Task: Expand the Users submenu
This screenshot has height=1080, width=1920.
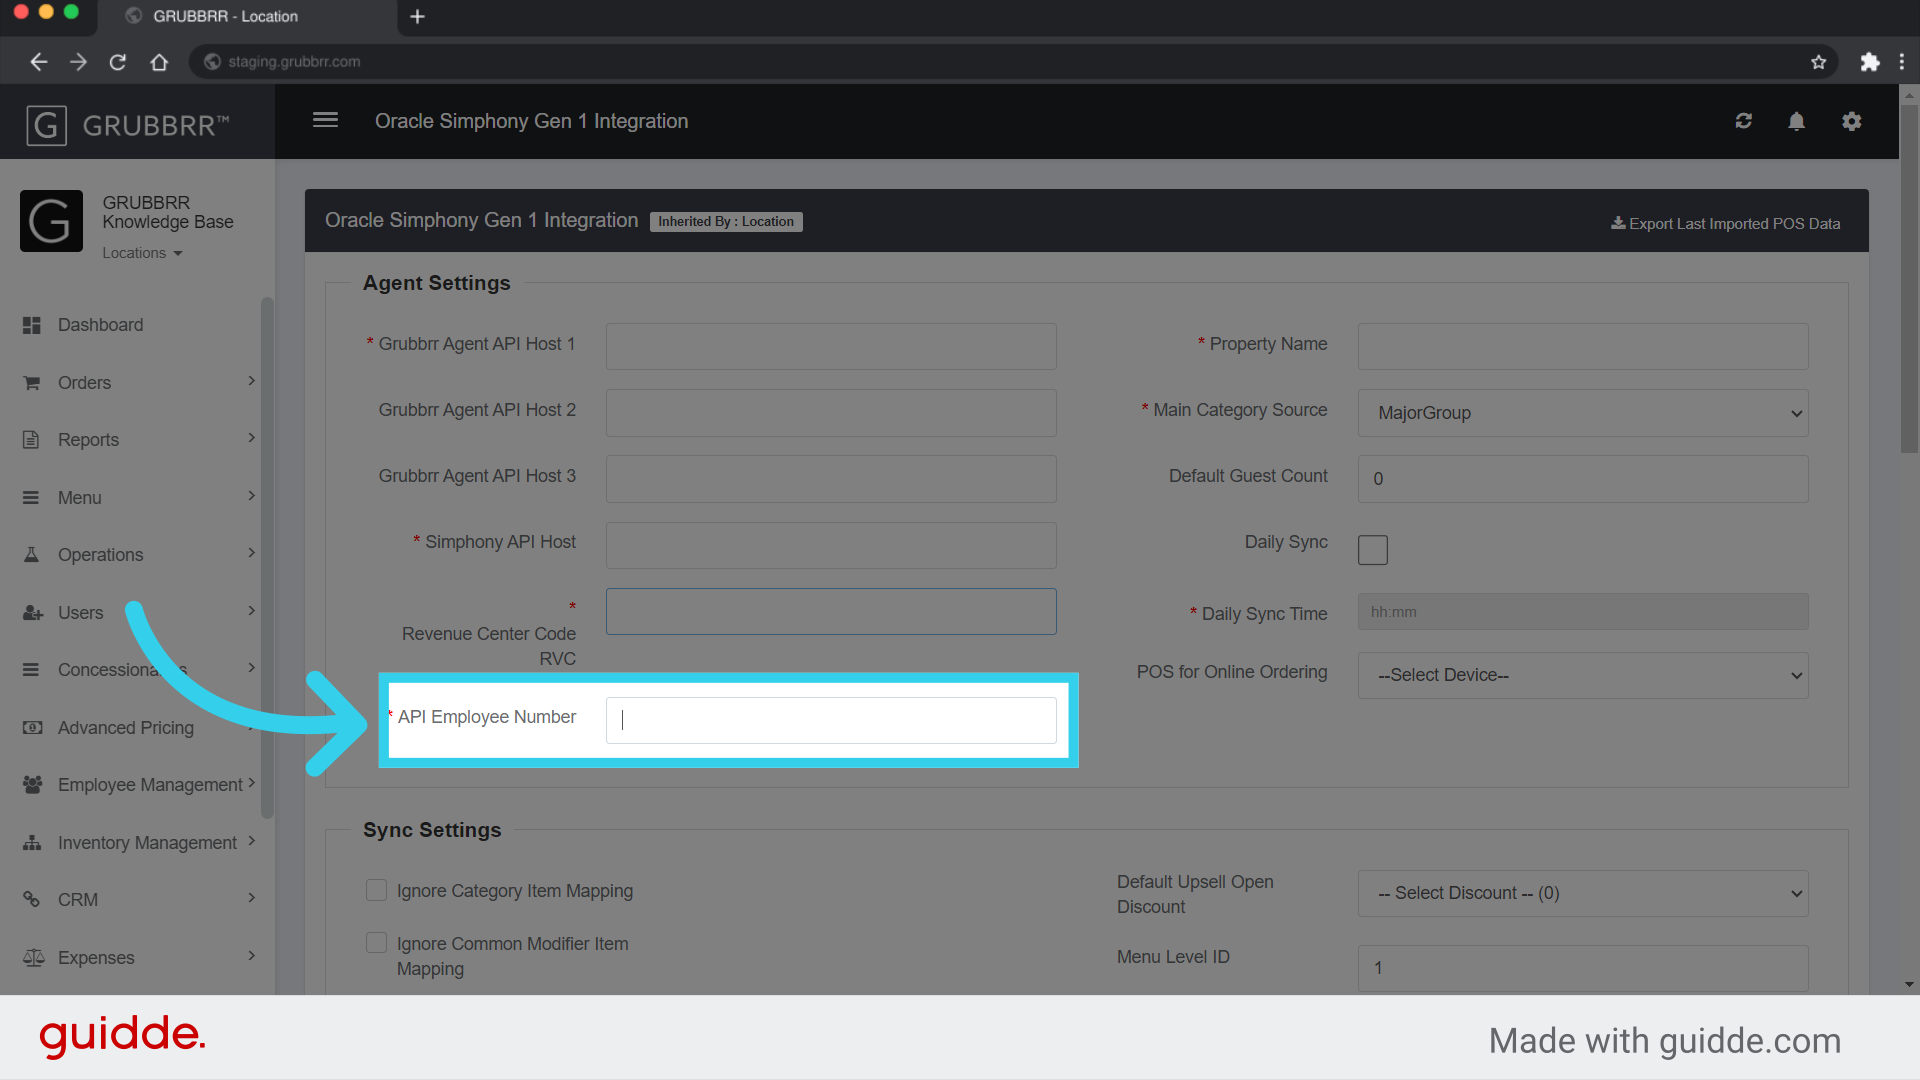Action: tap(251, 611)
